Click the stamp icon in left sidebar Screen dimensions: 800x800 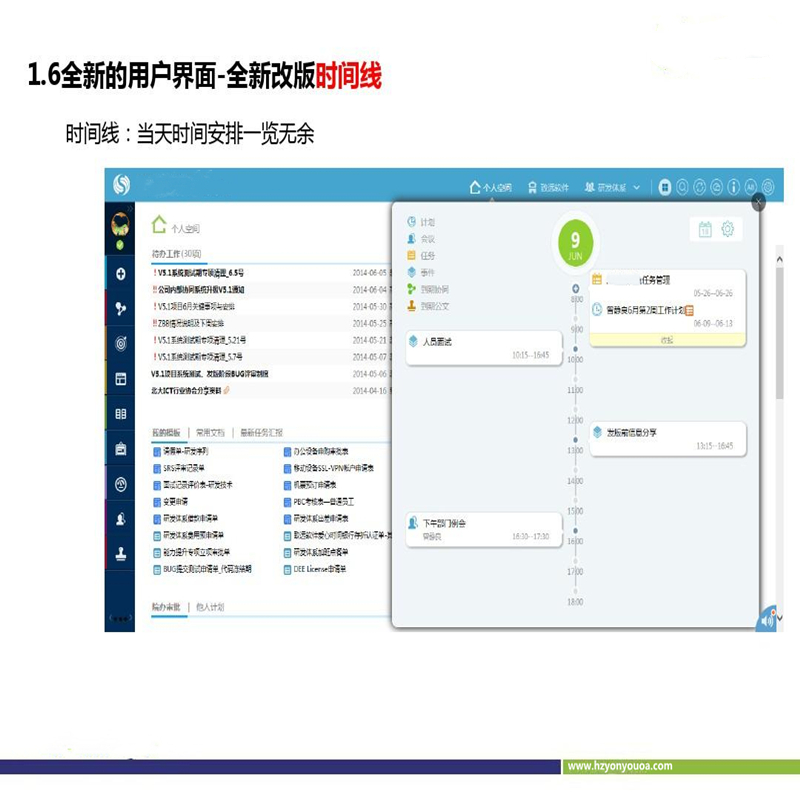(x=121, y=554)
